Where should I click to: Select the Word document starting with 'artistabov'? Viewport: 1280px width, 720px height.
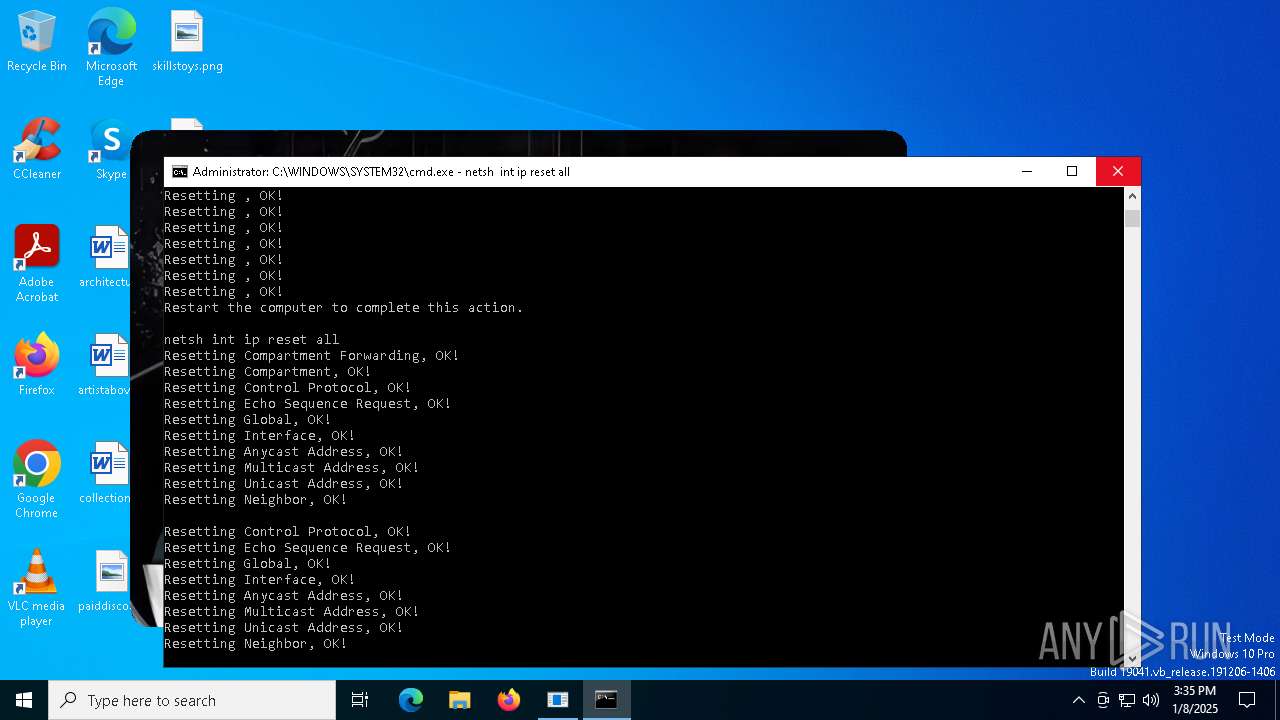click(x=106, y=366)
